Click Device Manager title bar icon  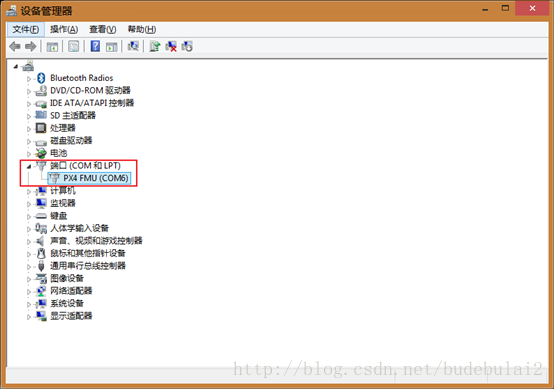click(x=11, y=11)
